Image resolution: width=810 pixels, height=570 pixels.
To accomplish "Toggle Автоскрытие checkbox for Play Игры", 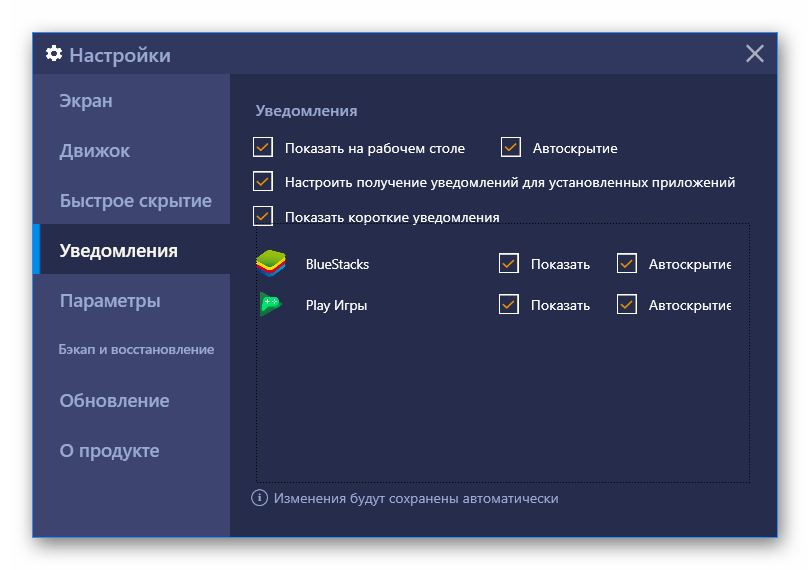I will pos(627,304).
